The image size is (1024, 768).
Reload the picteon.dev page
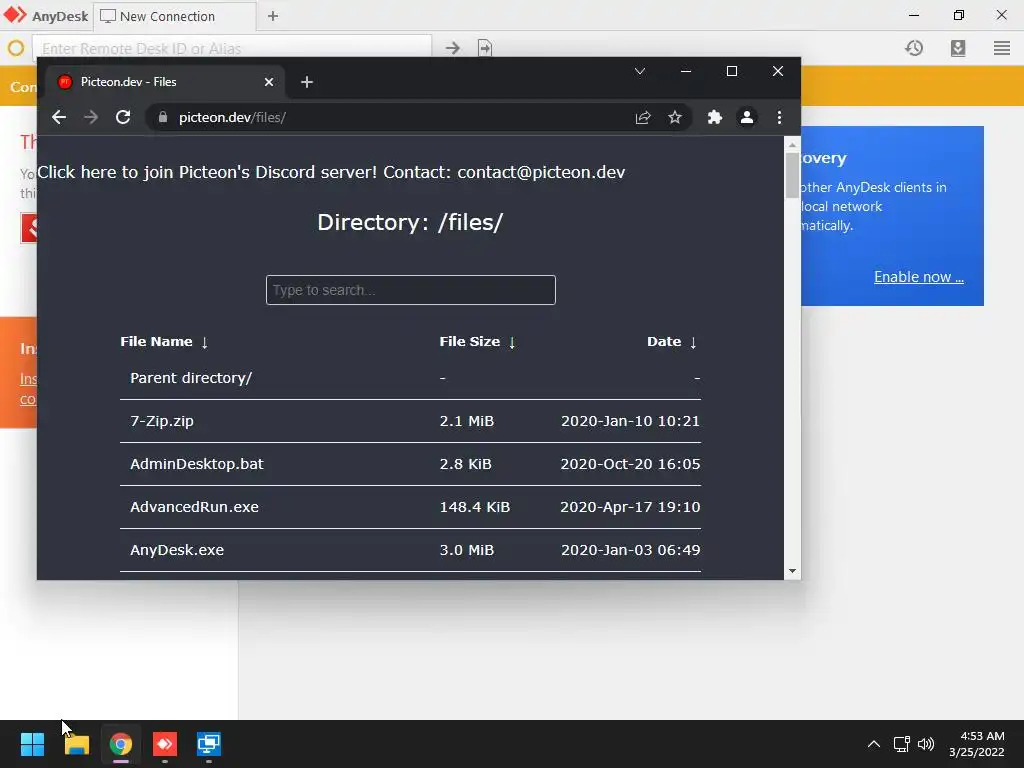click(x=123, y=118)
